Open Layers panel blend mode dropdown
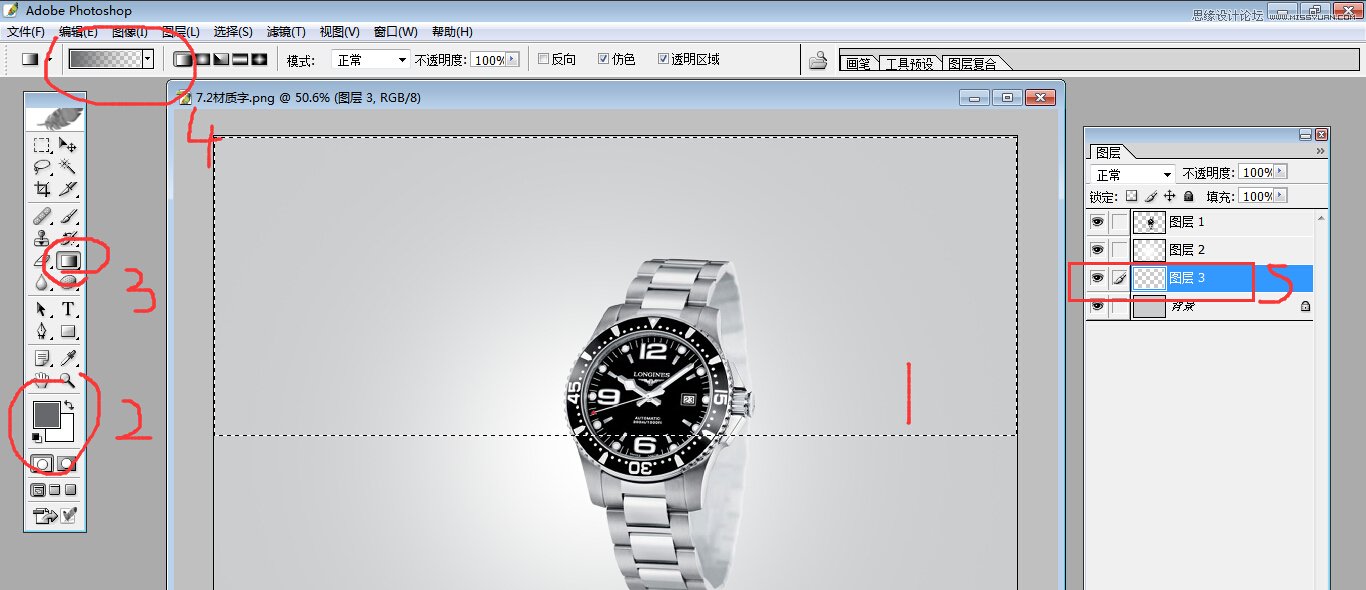Image resolution: width=1366 pixels, height=590 pixels. 1133,174
